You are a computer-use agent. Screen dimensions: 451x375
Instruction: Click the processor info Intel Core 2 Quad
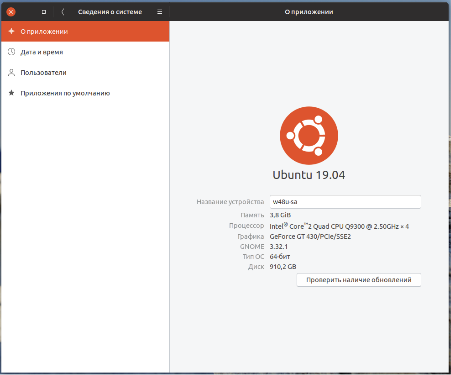click(339, 226)
